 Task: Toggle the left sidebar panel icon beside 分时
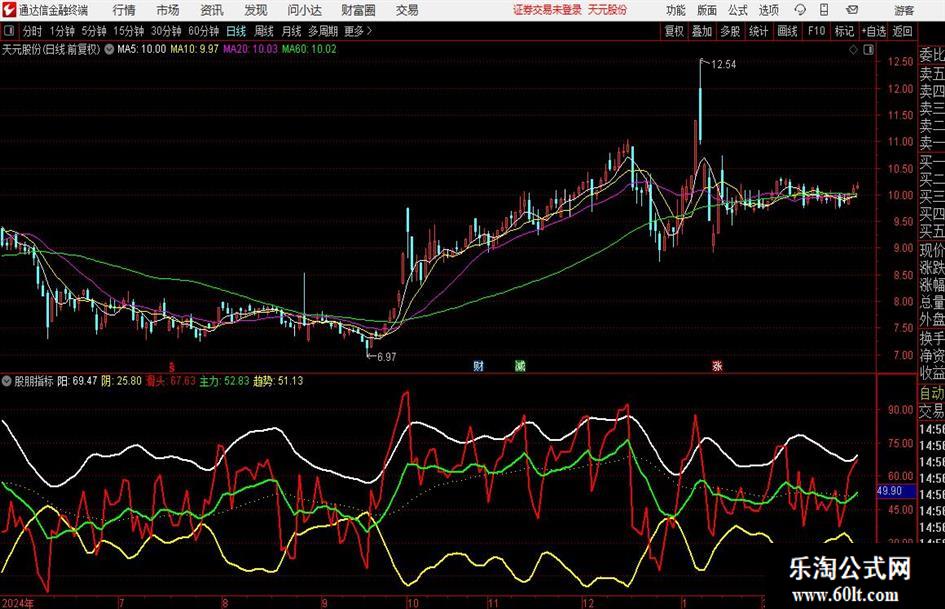tap(9, 31)
